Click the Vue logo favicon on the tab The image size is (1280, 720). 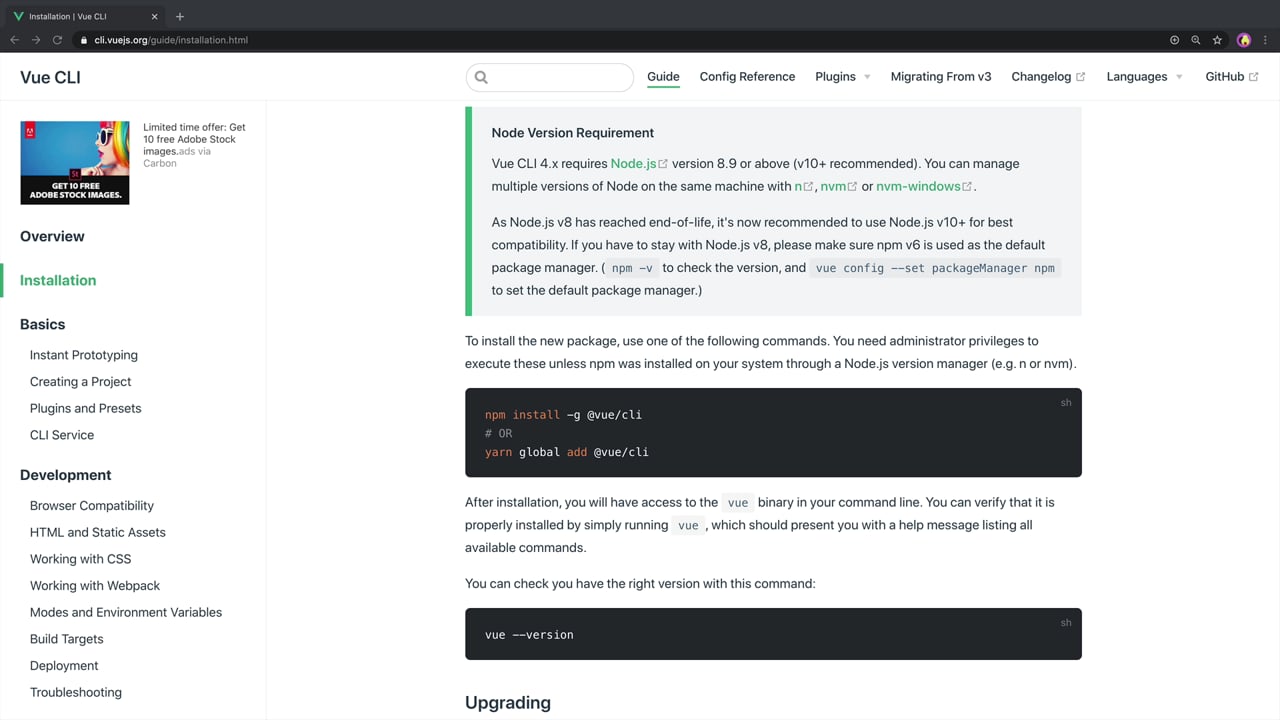click(19, 16)
